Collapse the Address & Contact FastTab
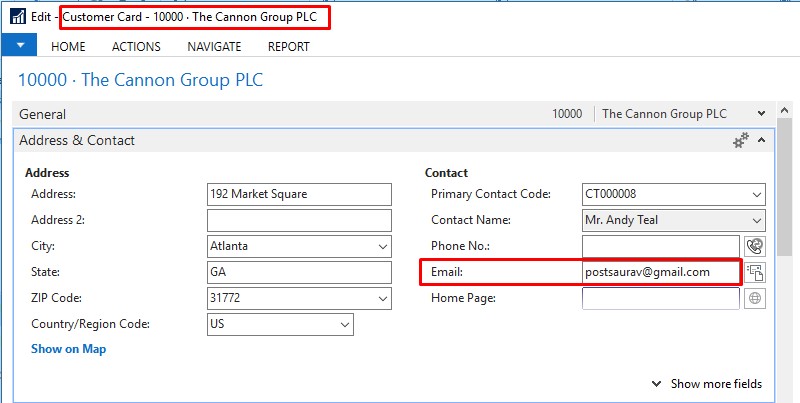Screen dimensions: 800x403 pyautogui.click(x=762, y=141)
